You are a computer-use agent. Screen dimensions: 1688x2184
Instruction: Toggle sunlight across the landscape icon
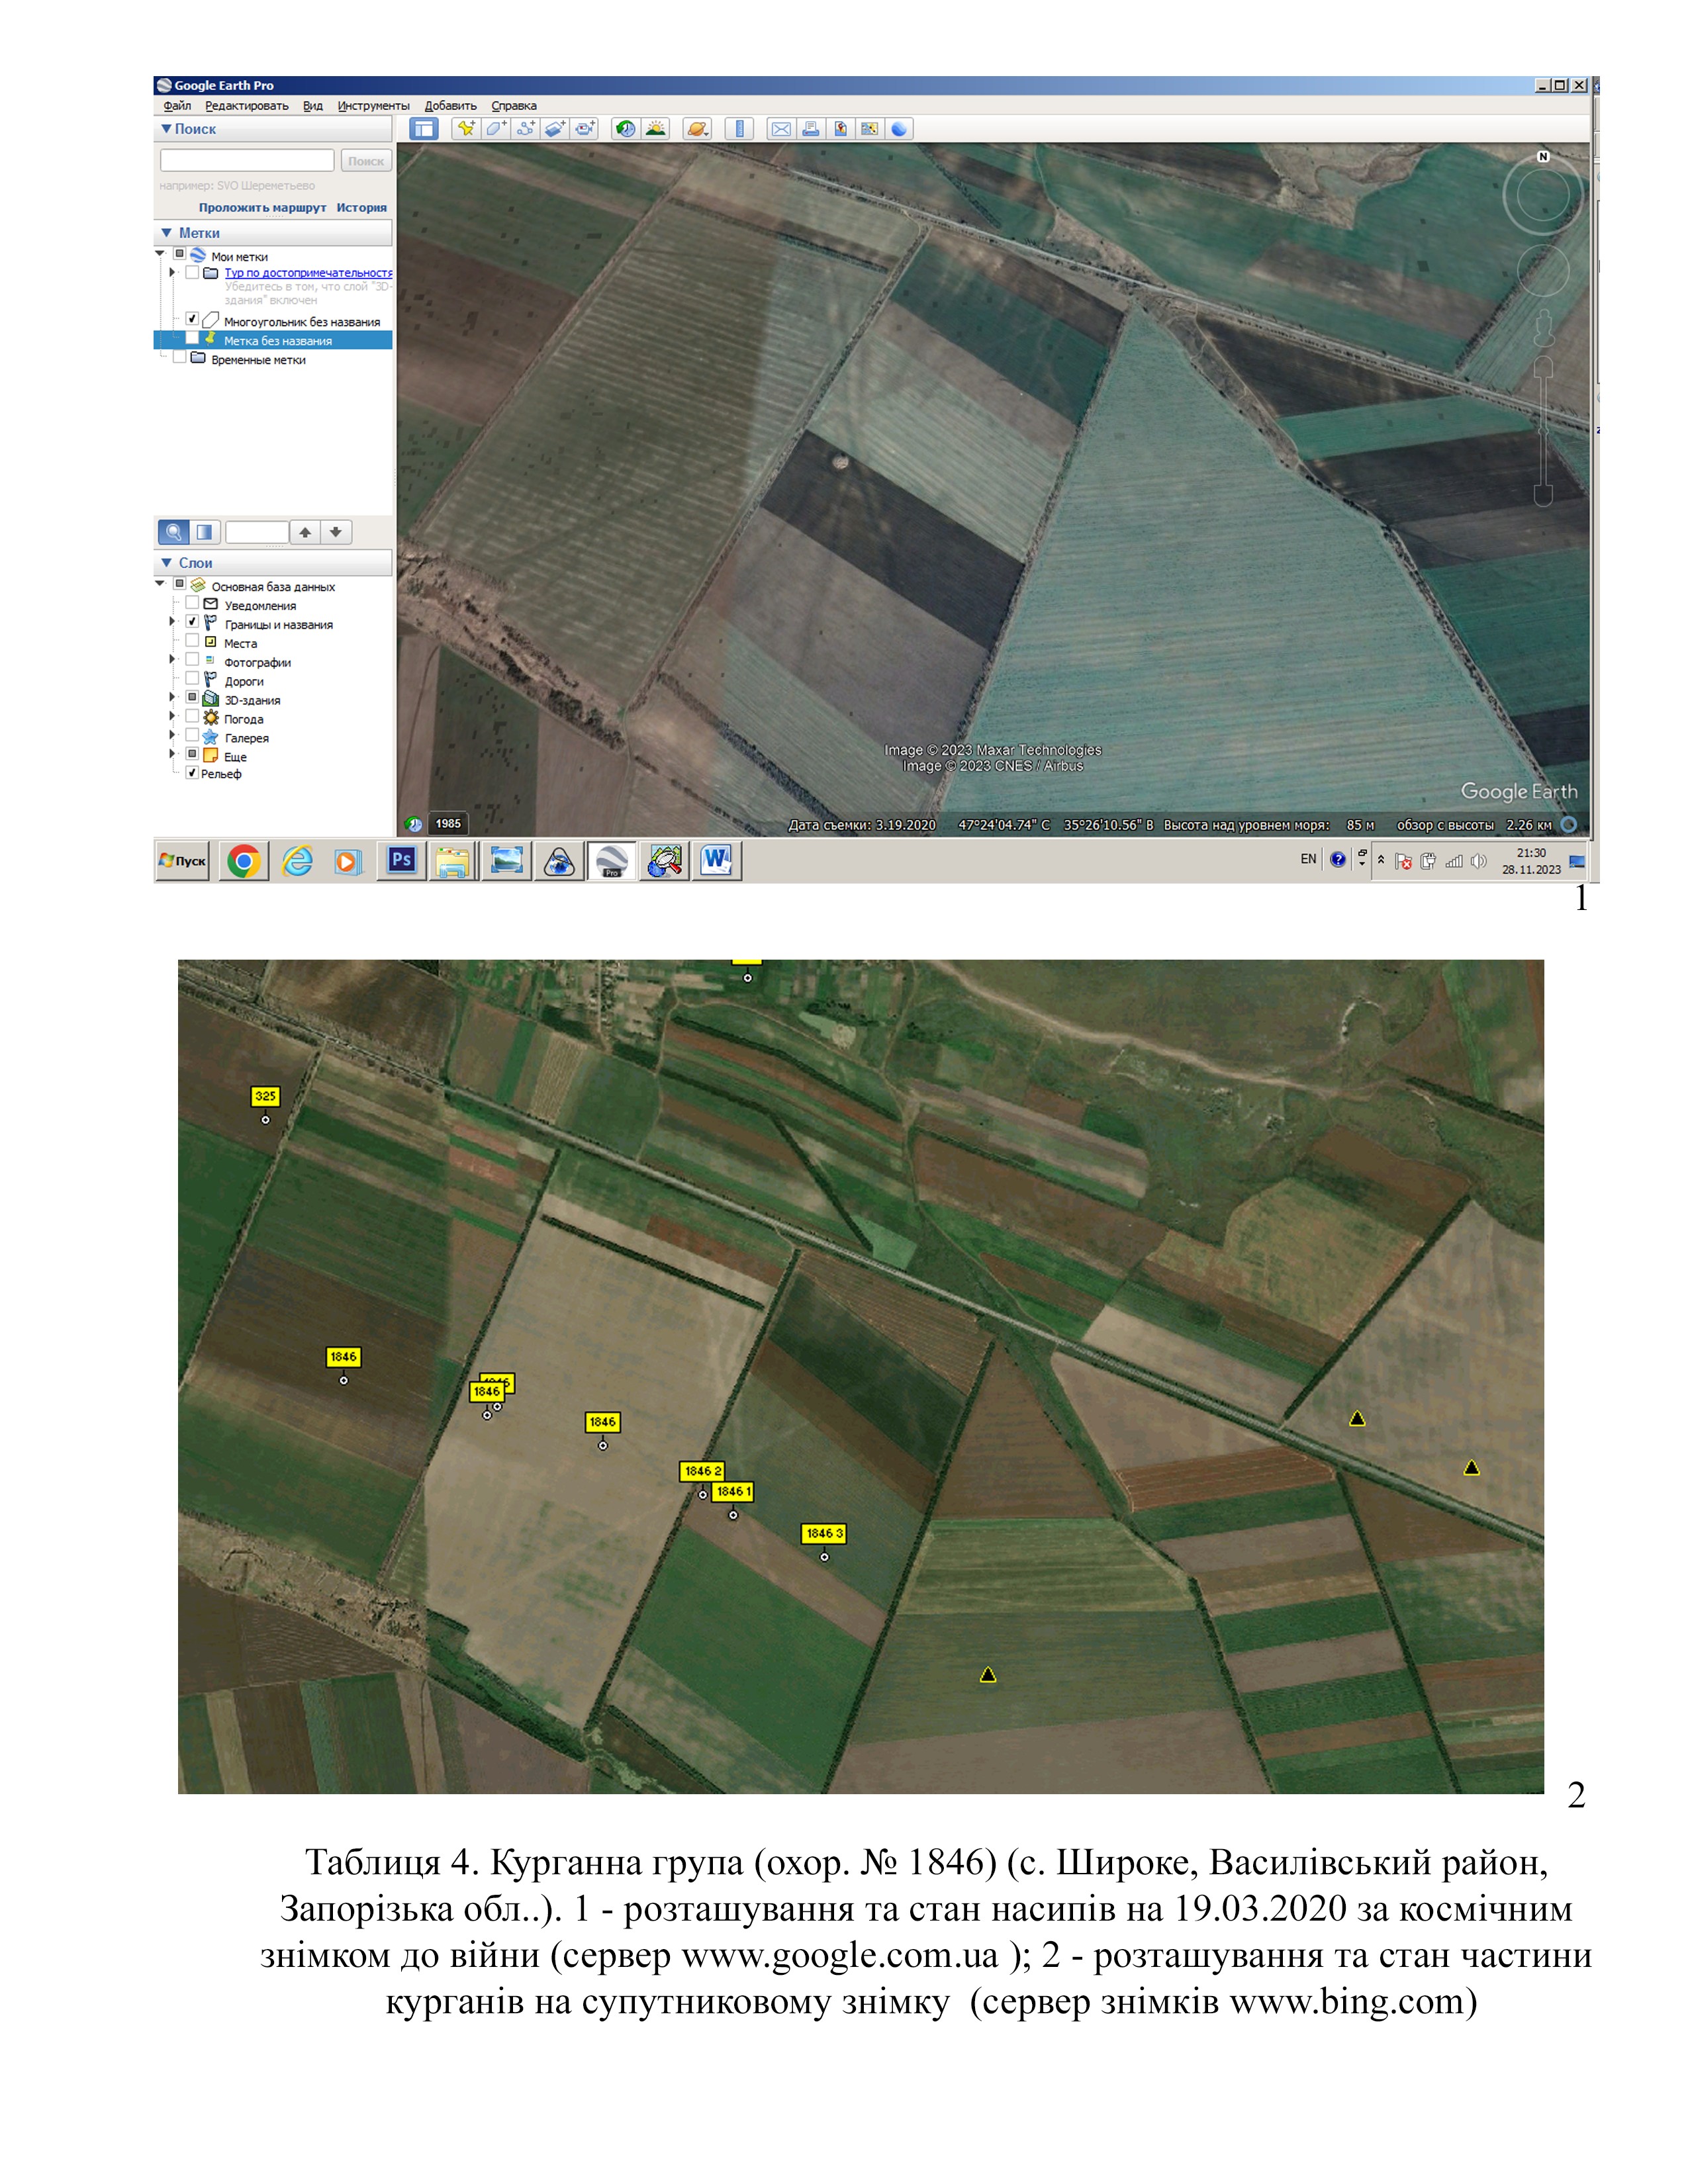[x=656, y=129]
